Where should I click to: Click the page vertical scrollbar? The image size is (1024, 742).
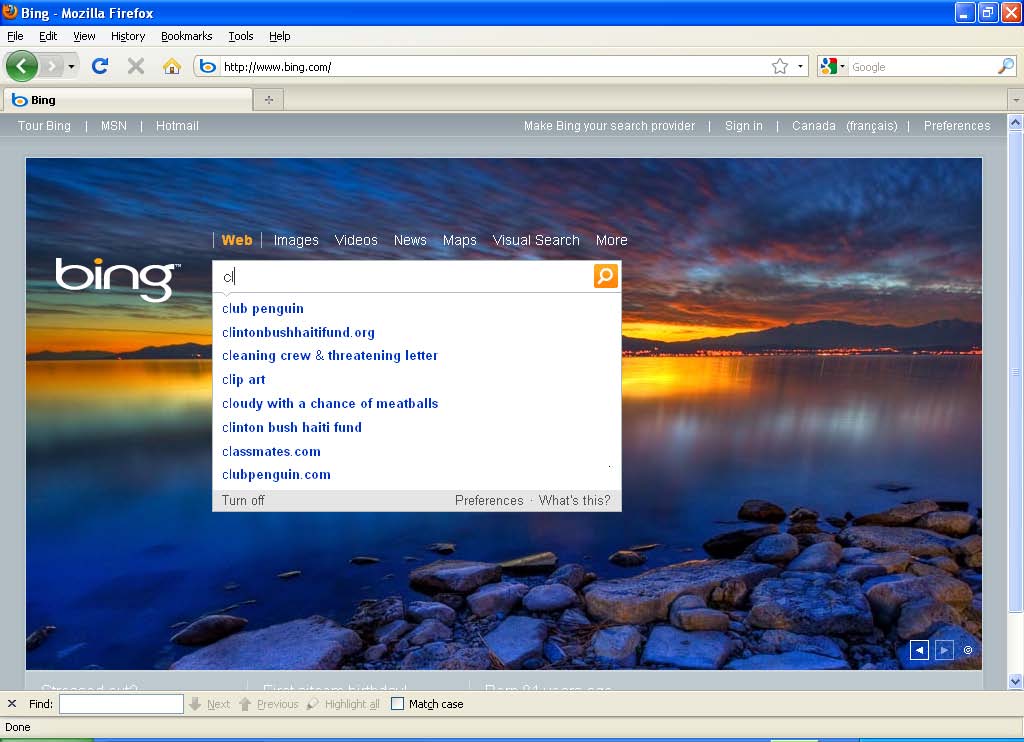(x=1015, y=400)
